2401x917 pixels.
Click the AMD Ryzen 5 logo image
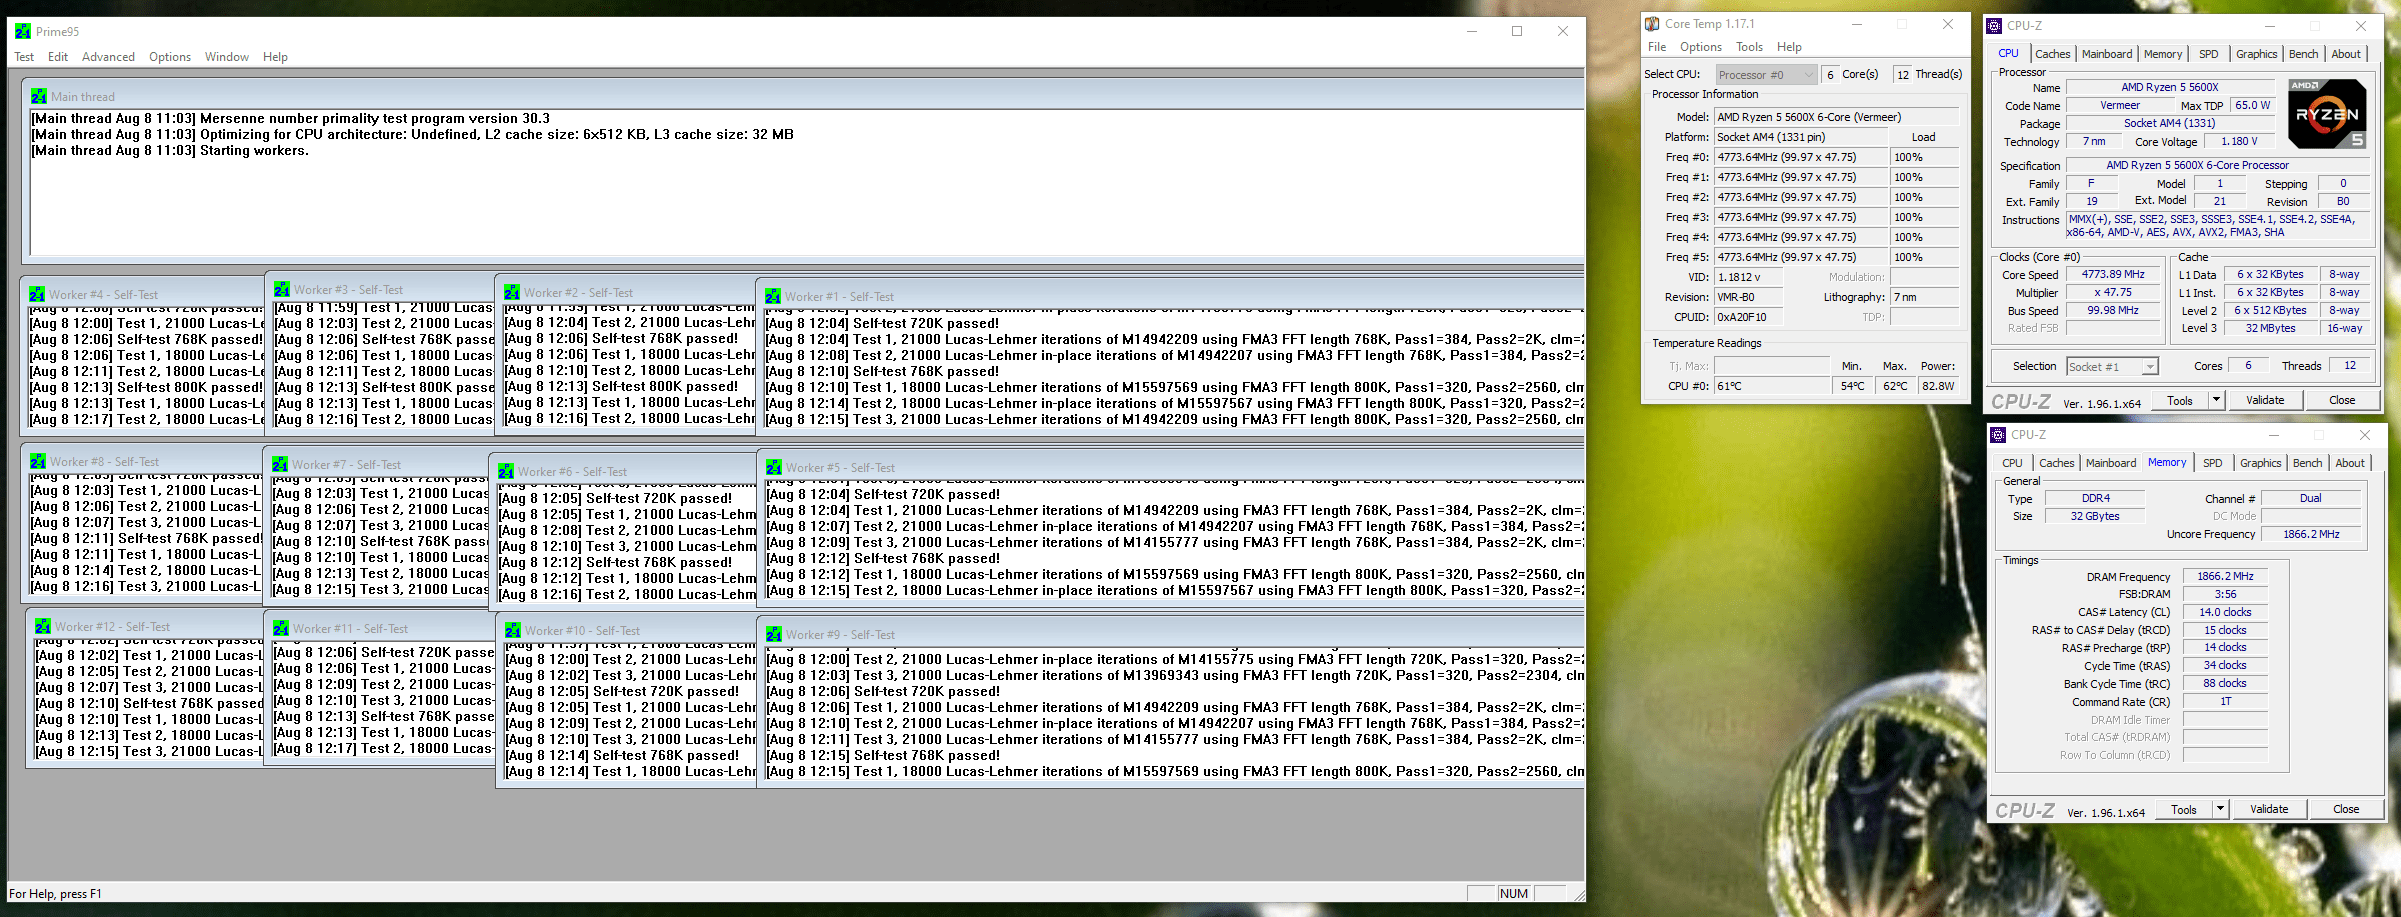tap(2327, 114)
